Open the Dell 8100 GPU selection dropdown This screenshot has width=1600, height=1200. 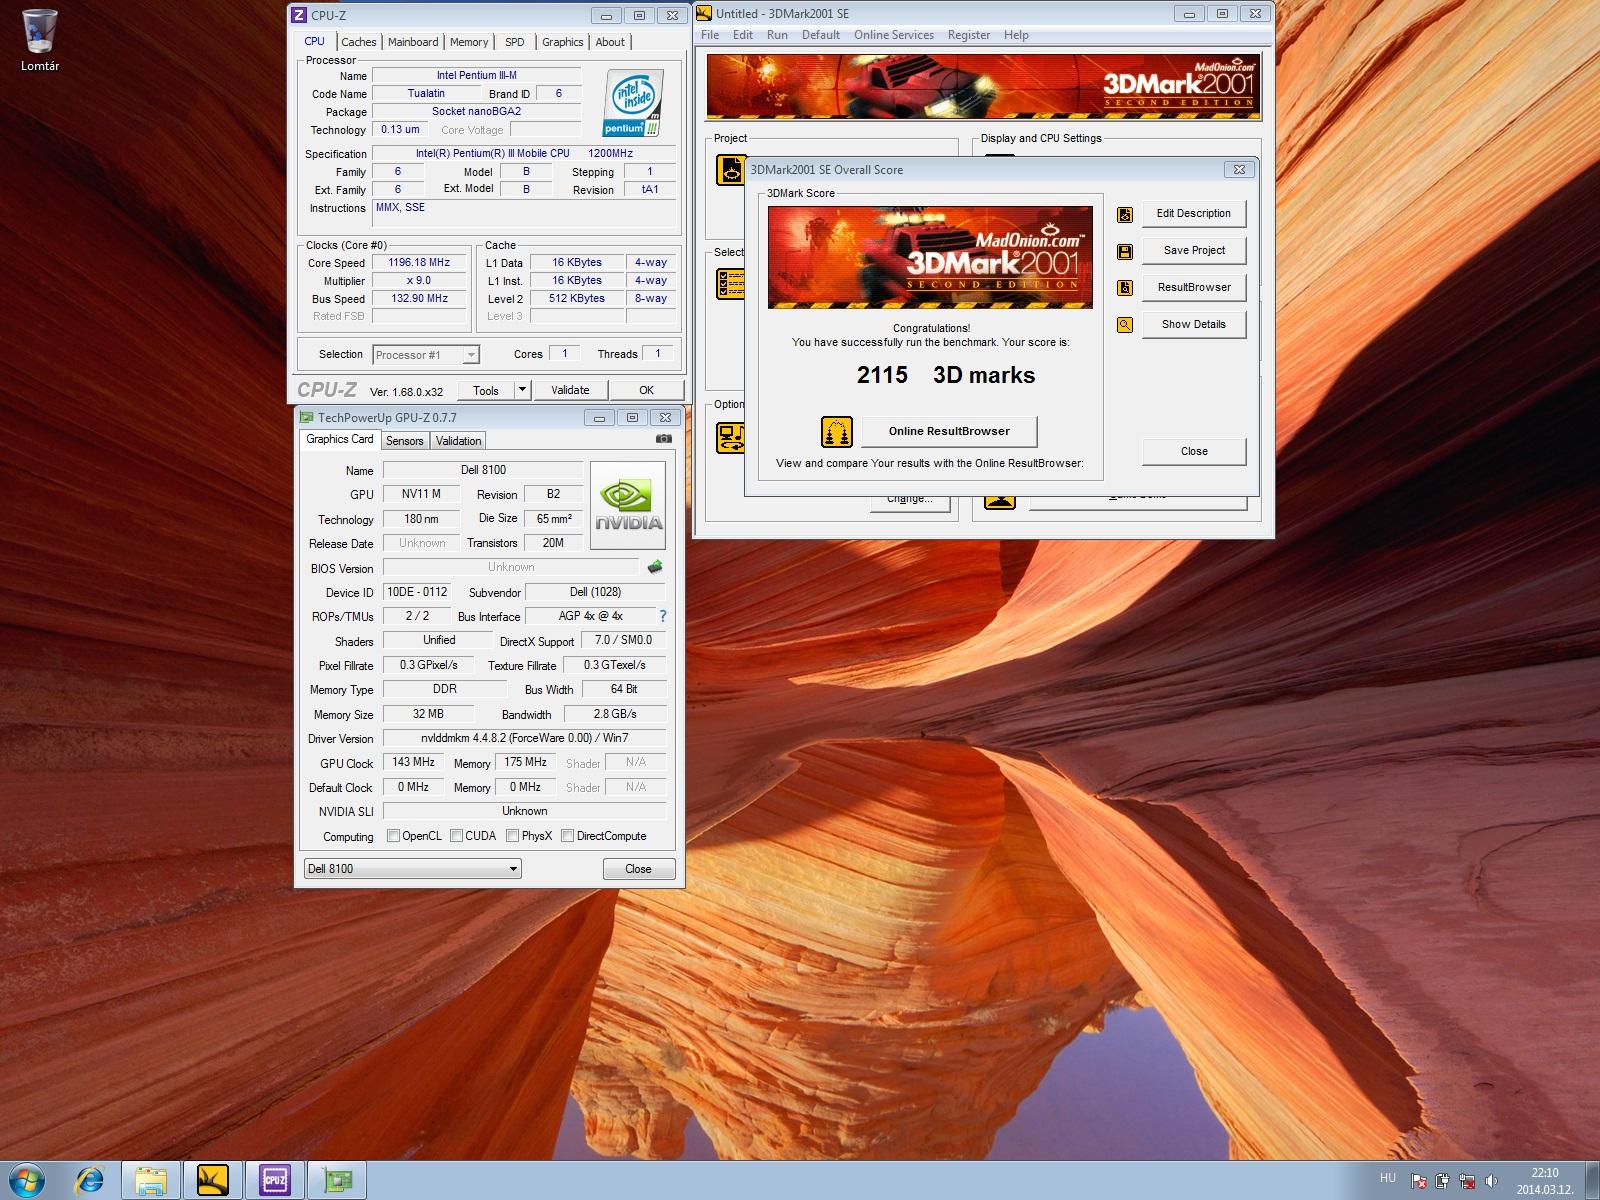point(412,868)
